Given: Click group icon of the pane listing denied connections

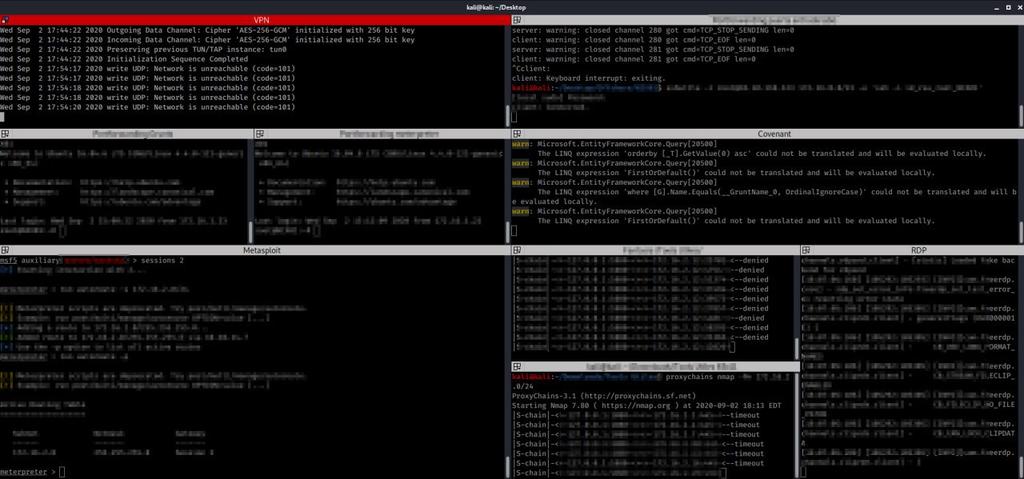Looking at the screenshot, I should (x=516, y=250).
